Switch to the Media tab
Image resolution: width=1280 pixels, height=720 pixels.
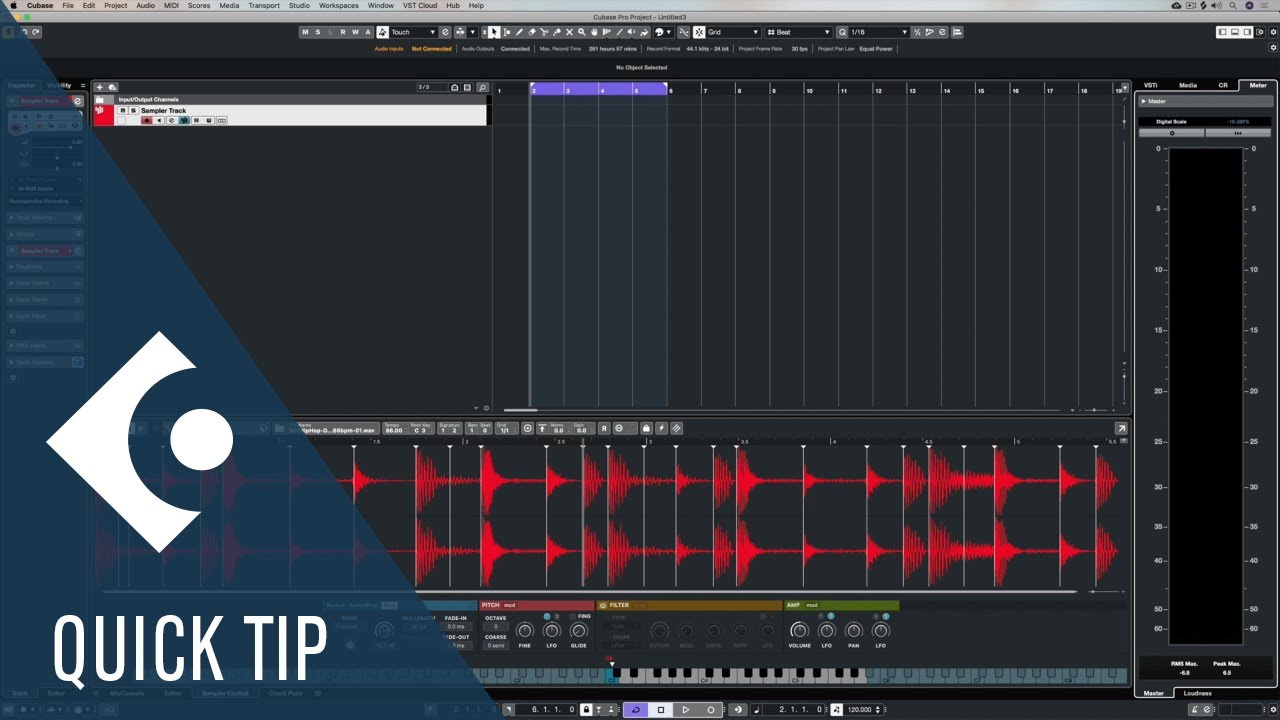click(x=1188, y=85)
